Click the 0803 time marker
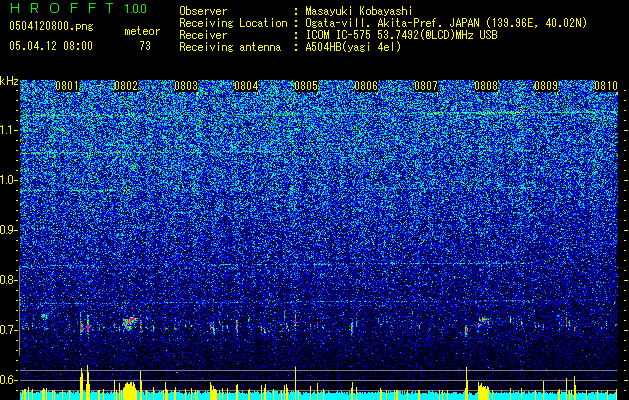The height and width of the screenshot is (400, 629). click(186, 86)
